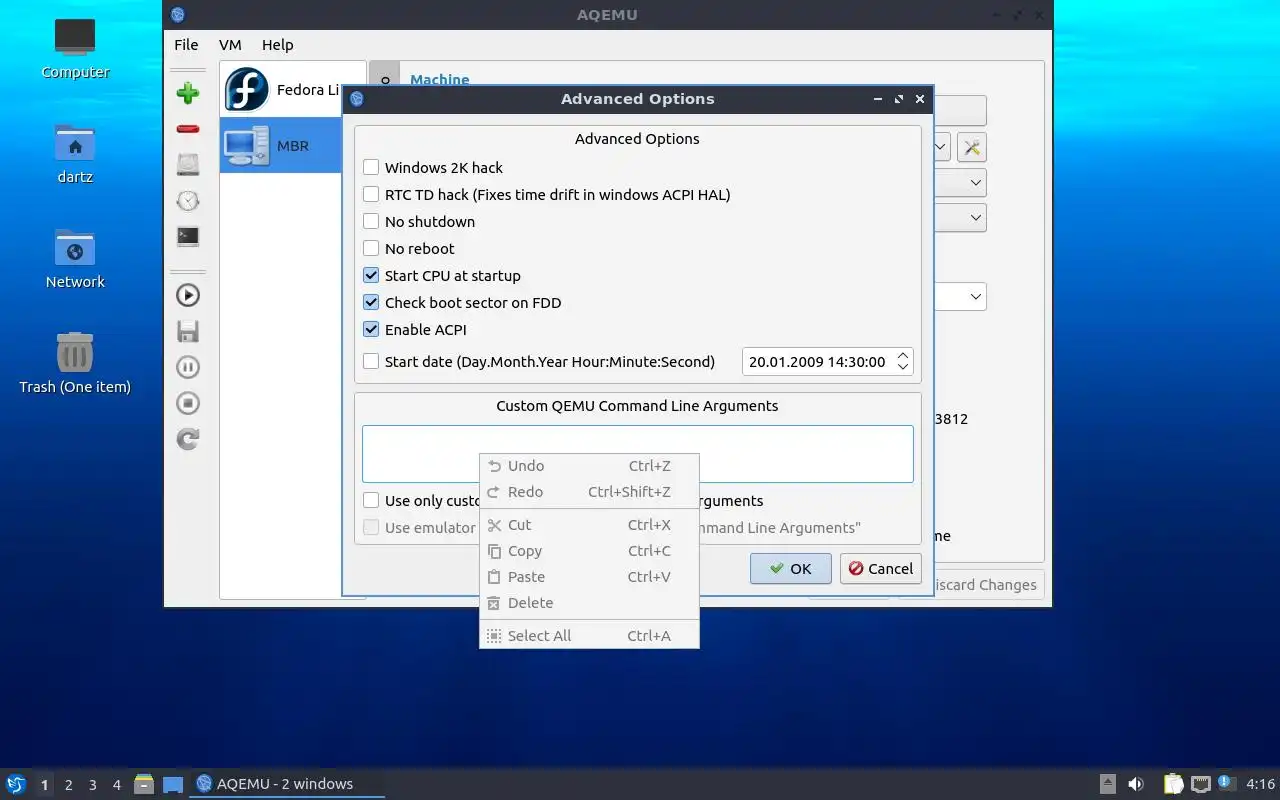Toggle the Start date checkbox

(371, 362)
